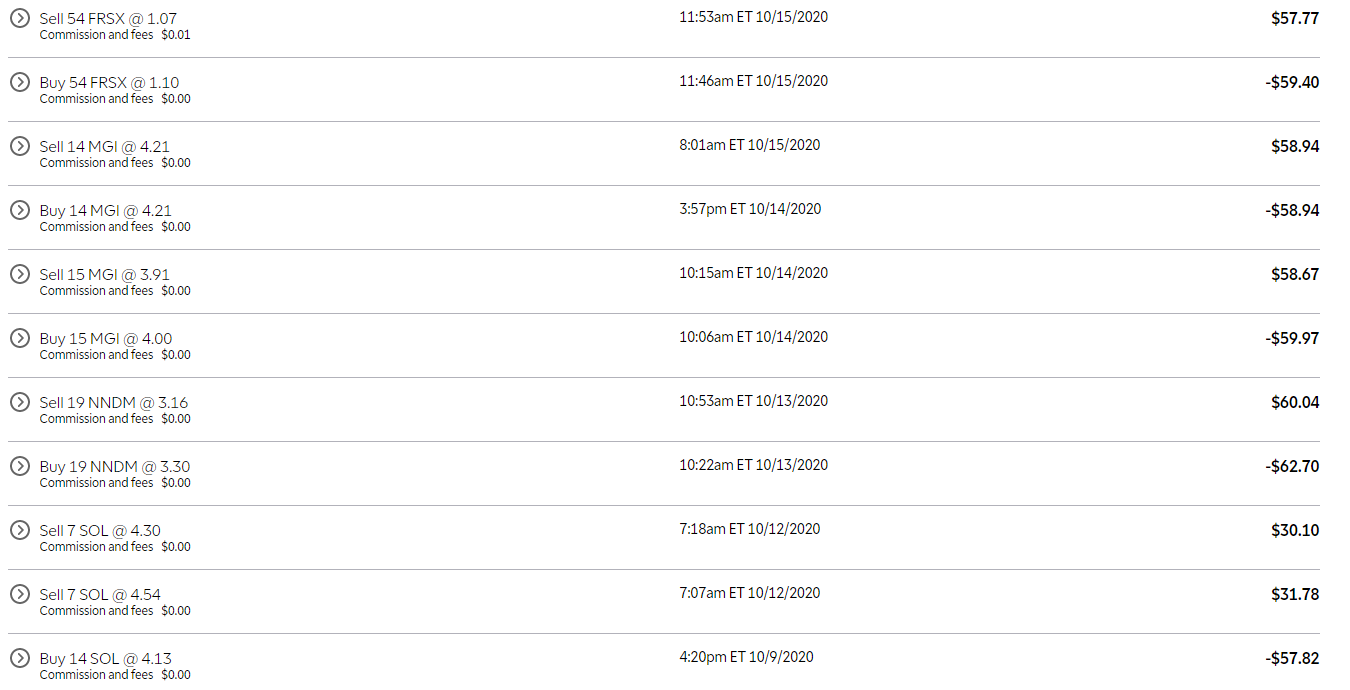Expand the Buy 14 SOL @ 4.13 trade

(20, 658)
